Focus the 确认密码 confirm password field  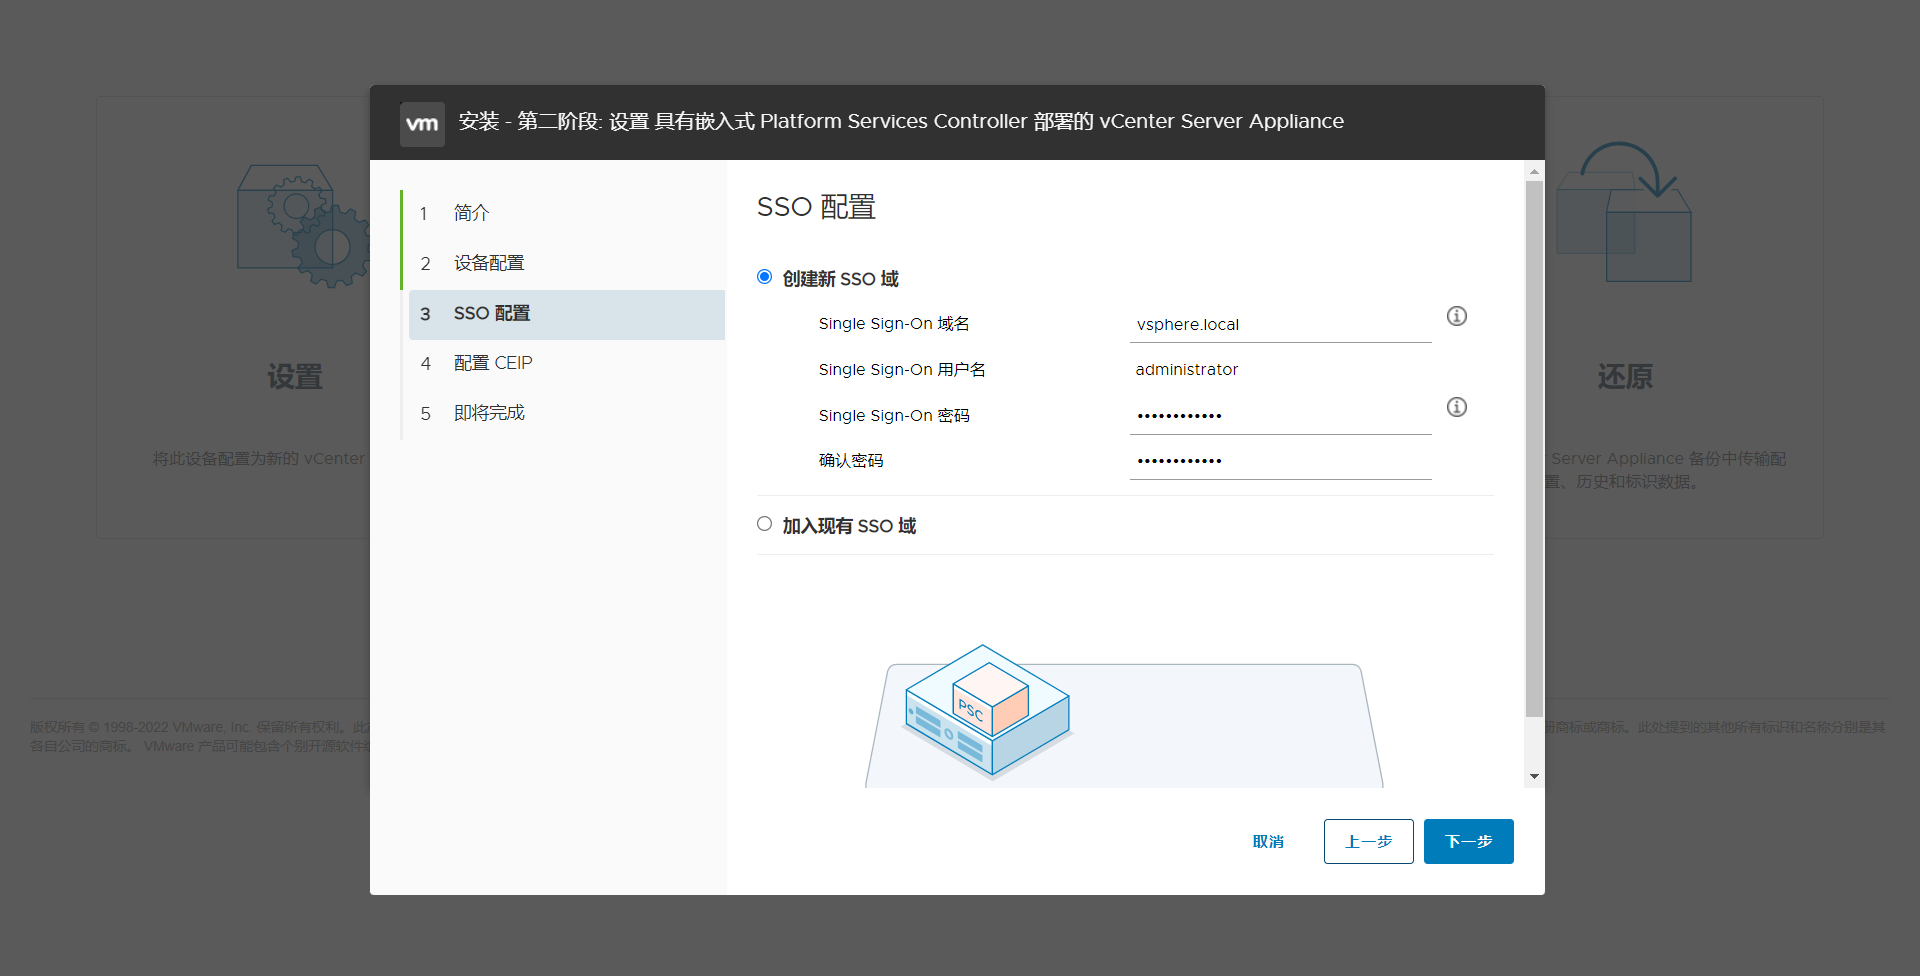(x=1281, y=461)
